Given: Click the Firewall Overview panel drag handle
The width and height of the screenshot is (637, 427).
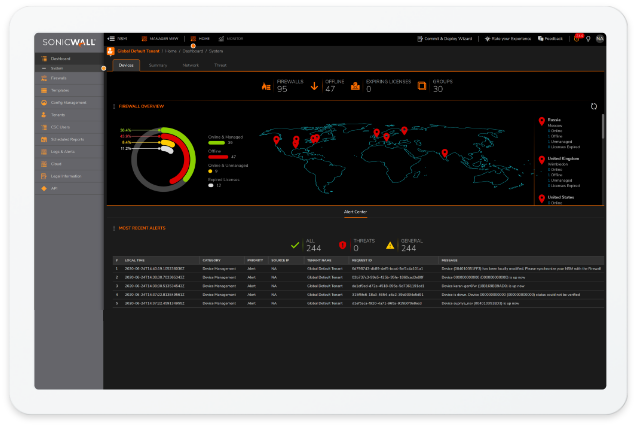Looking at the screenshot, I should pyautogui.click(x=114, y=106).
